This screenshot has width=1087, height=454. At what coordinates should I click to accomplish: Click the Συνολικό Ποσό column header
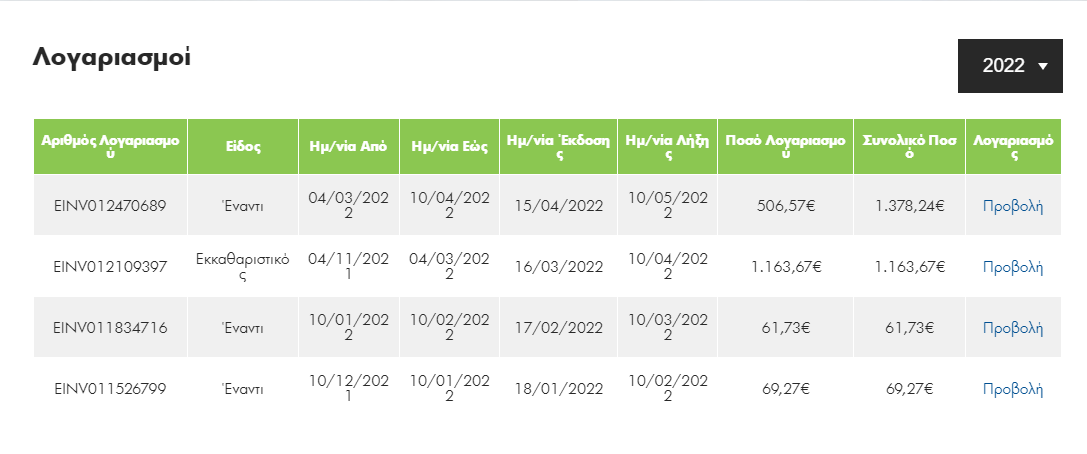coord(910,147)
